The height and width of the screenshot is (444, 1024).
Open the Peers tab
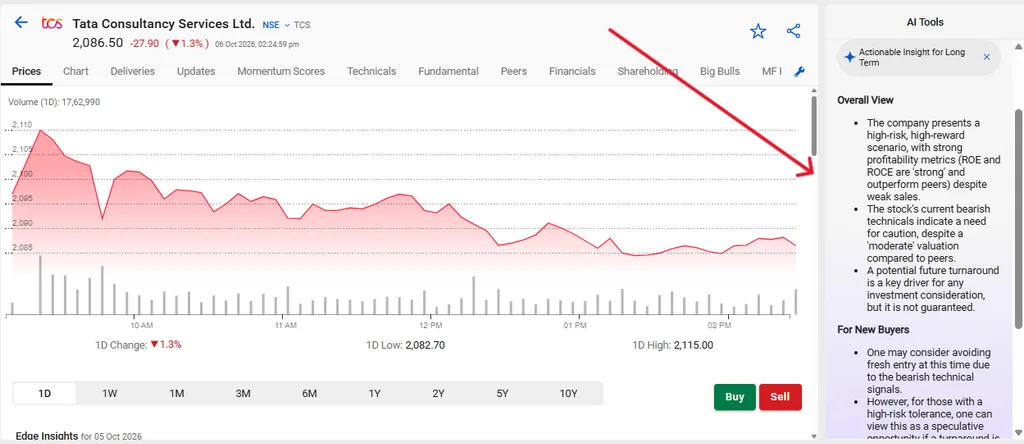coord(514,71)
